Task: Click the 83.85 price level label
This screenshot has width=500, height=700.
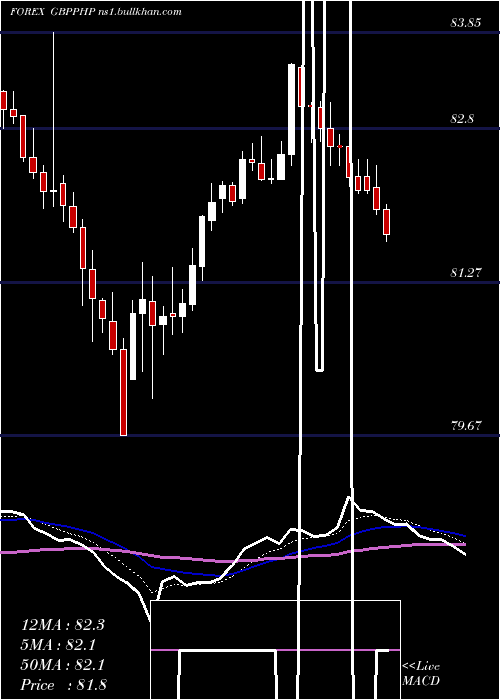Action: point(466,23)
